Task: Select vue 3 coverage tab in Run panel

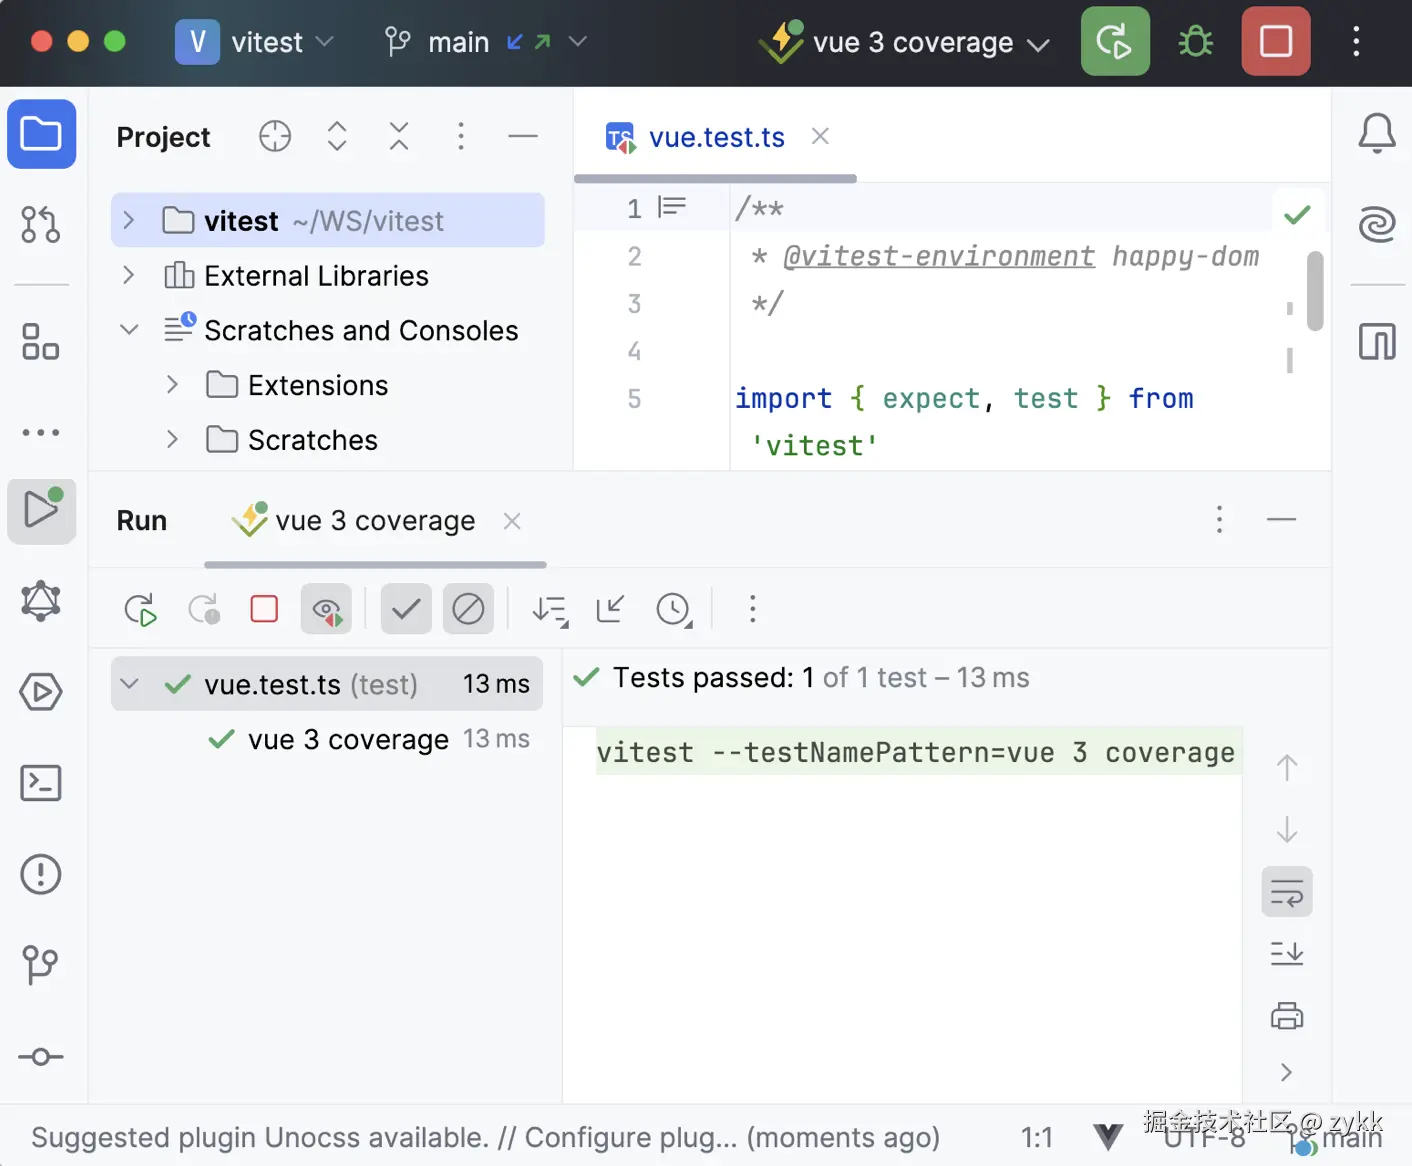Action: point(375,521)
